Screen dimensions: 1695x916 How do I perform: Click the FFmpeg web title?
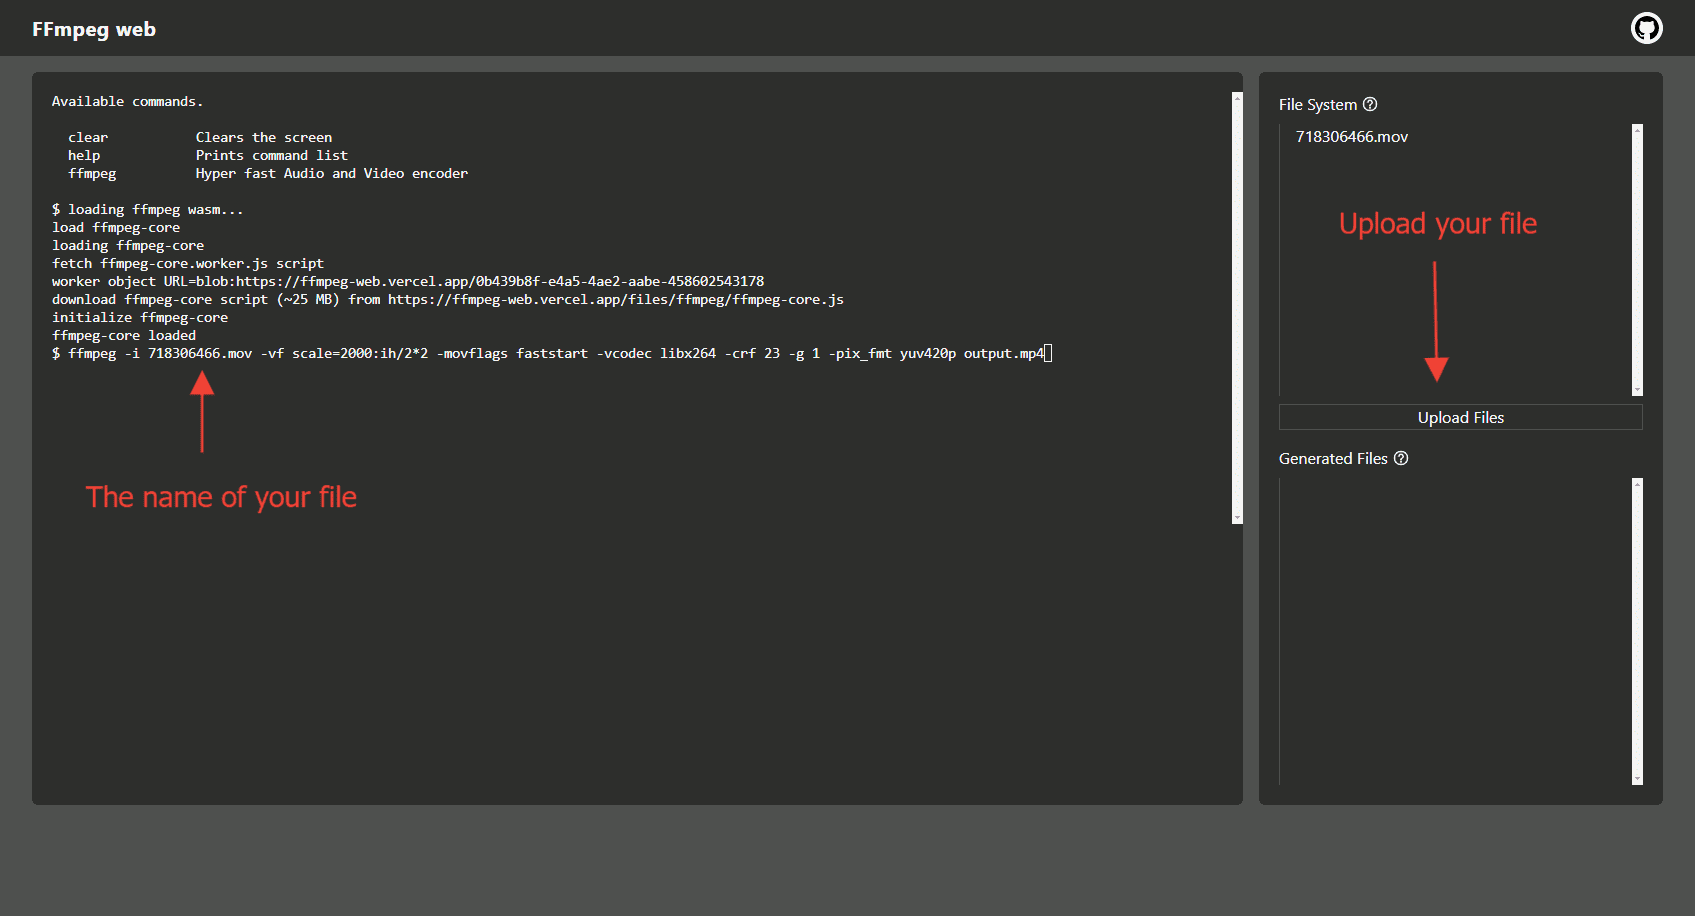[94, 29]
